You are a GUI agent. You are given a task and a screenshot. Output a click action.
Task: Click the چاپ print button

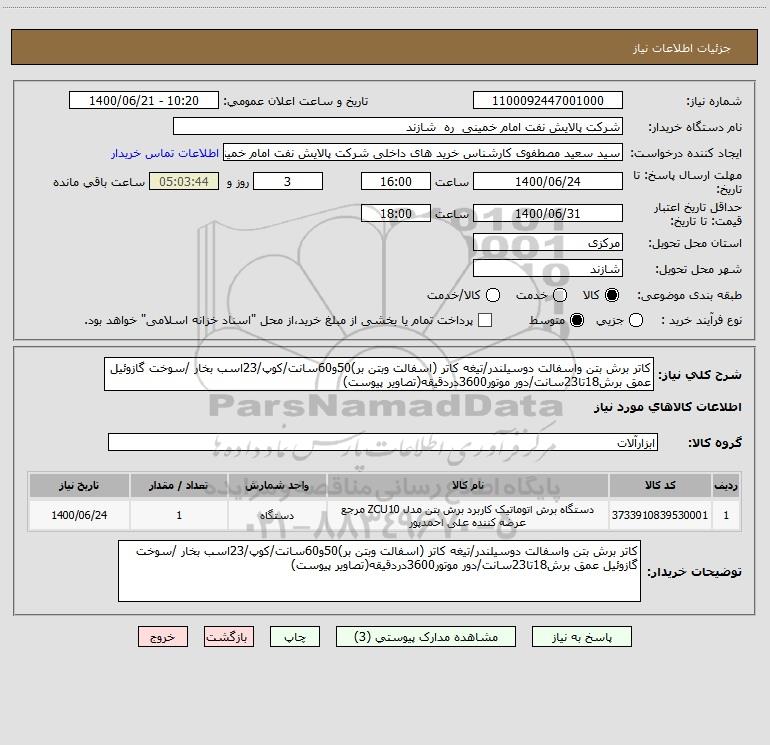[295, 637]
